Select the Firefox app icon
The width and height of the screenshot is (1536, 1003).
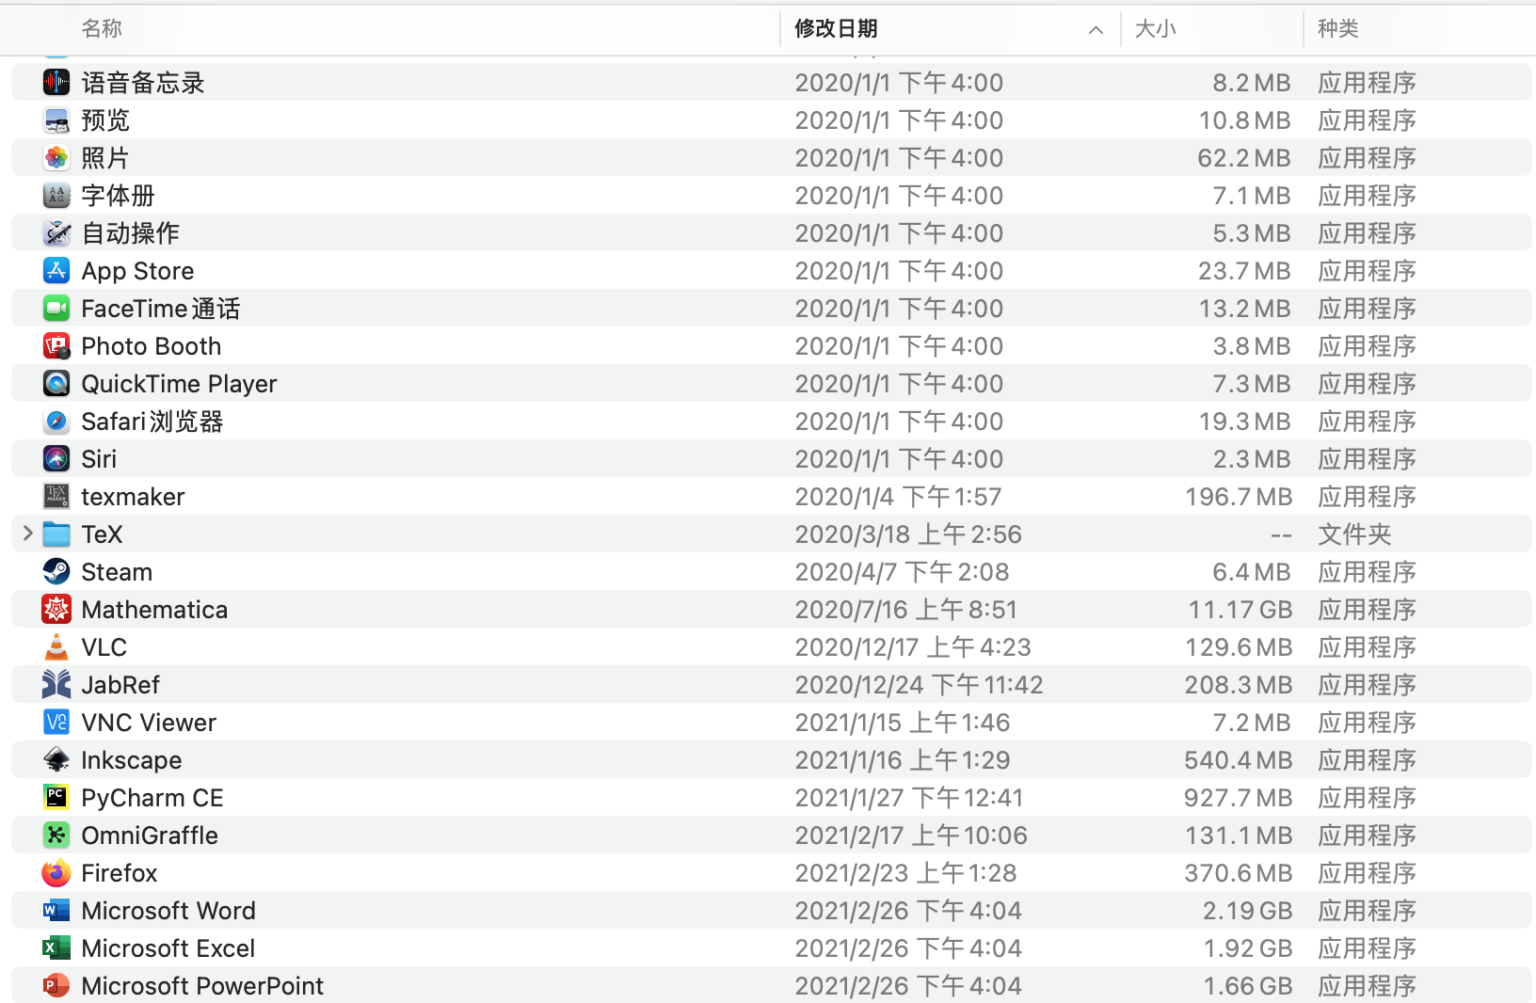(x=56, y=873)
